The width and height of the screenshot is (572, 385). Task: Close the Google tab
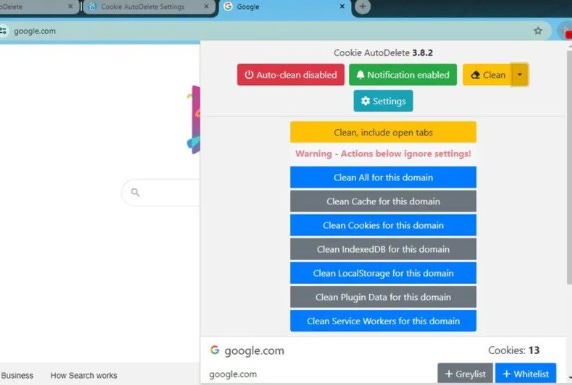coord(342,7)
